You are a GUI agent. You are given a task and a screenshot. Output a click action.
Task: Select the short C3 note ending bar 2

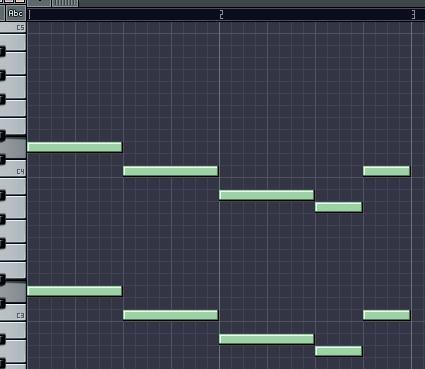[x=387, y=315]
